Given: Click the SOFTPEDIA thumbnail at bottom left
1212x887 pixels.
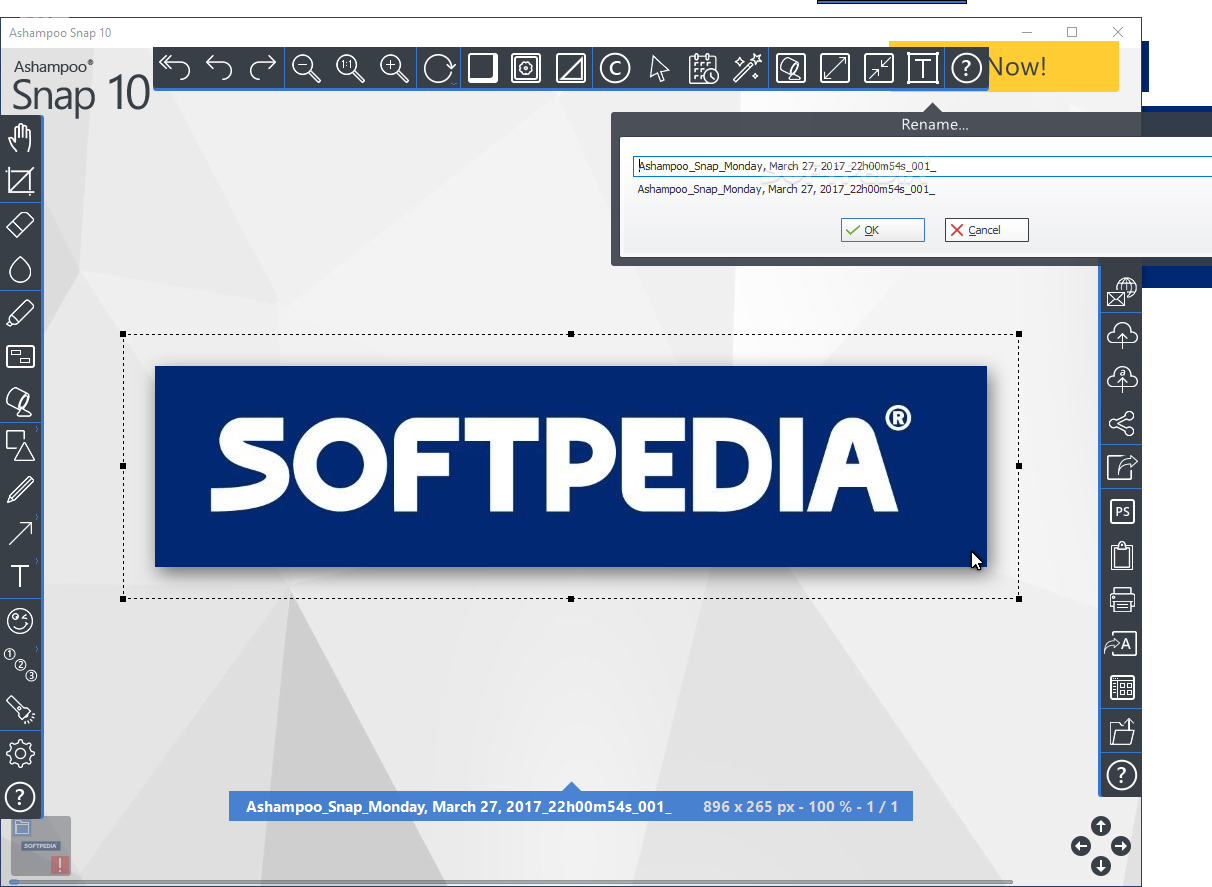Looking at the screenshot, I should [x=41, y=845].
